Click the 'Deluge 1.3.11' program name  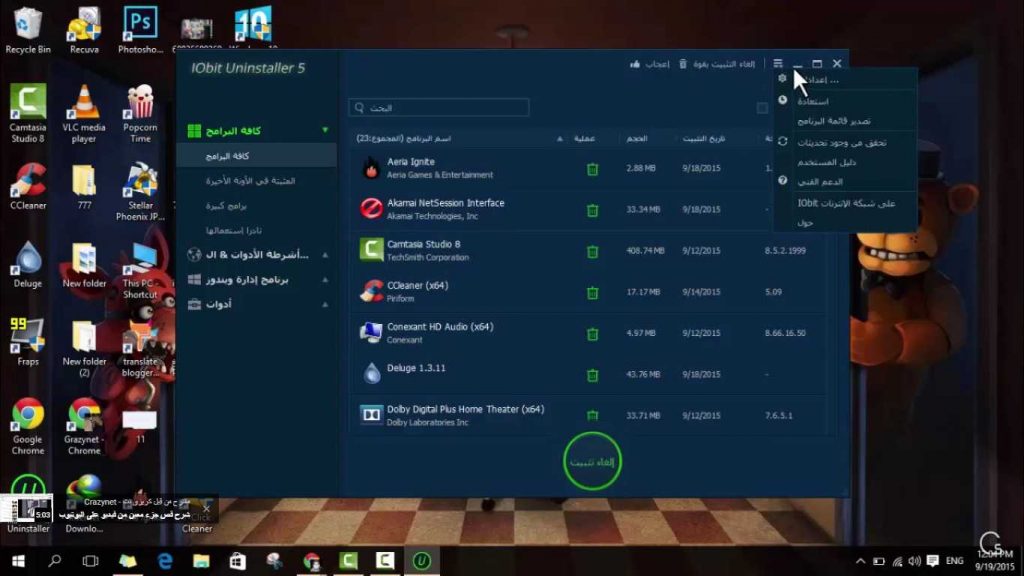click(416, 368)
